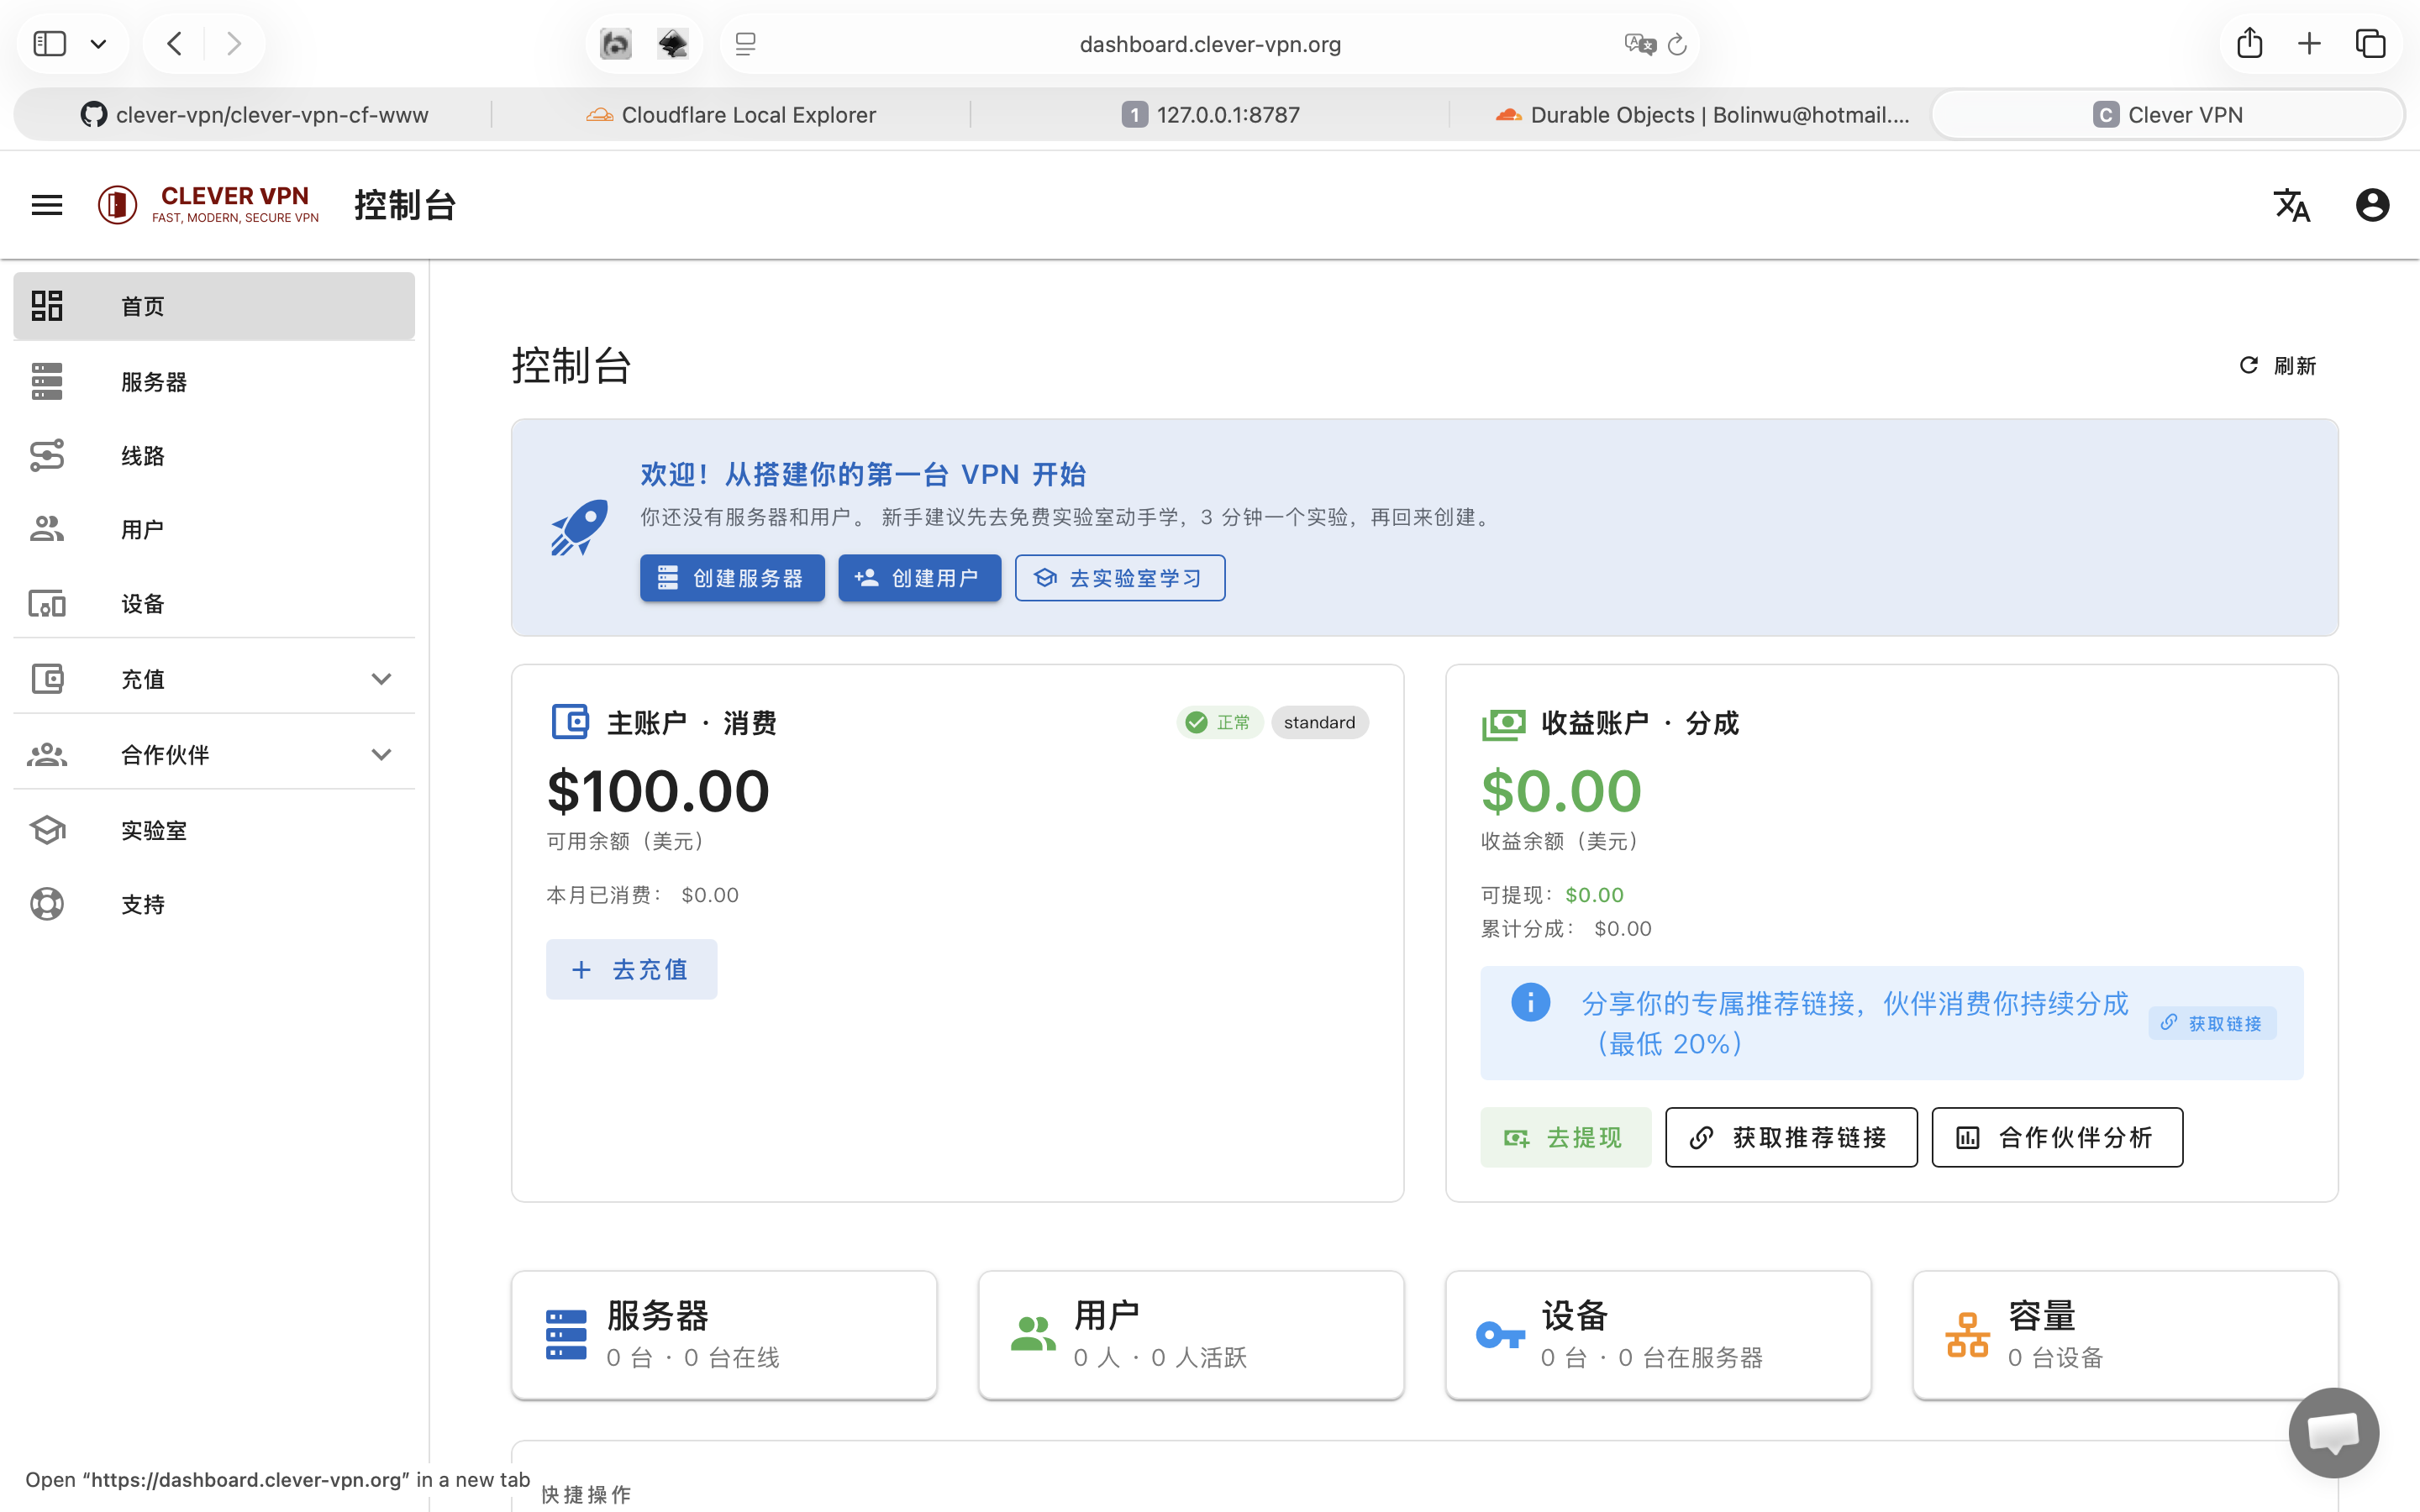Open 用户 in the sidebar
This screenshot has width=2420, height=1512.
pos(214,529)
